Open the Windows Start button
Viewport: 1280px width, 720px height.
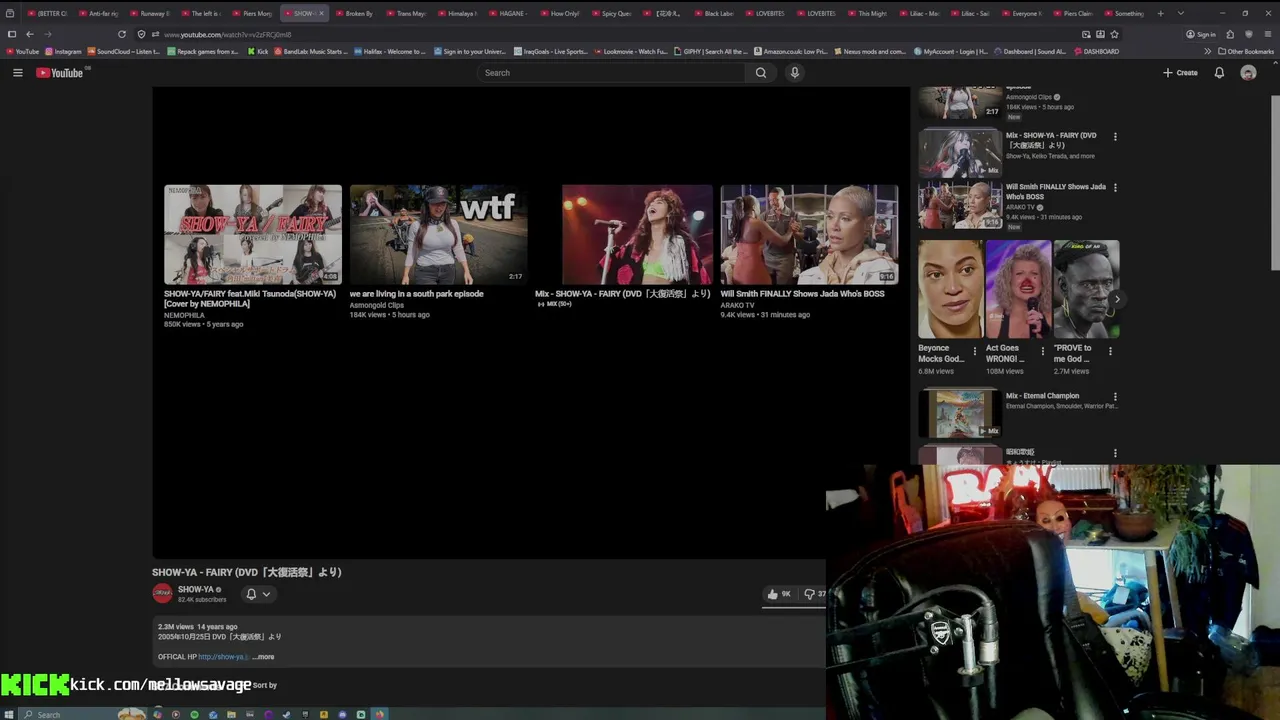pos(10,714)
